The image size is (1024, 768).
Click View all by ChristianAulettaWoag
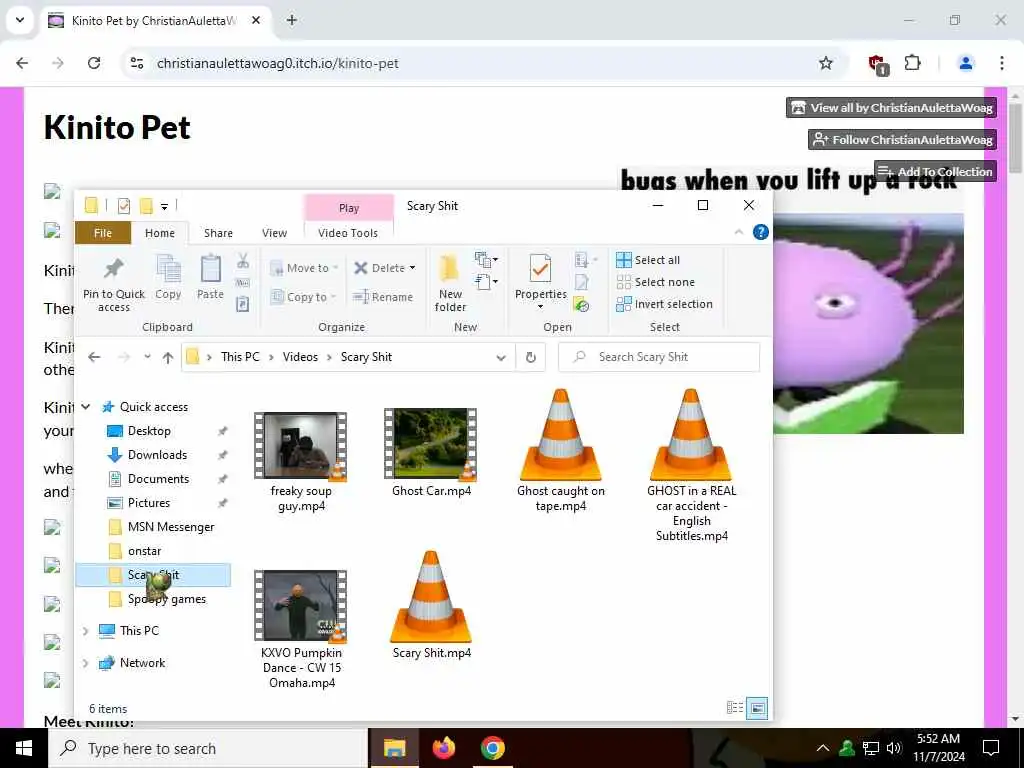pos(891,108)
